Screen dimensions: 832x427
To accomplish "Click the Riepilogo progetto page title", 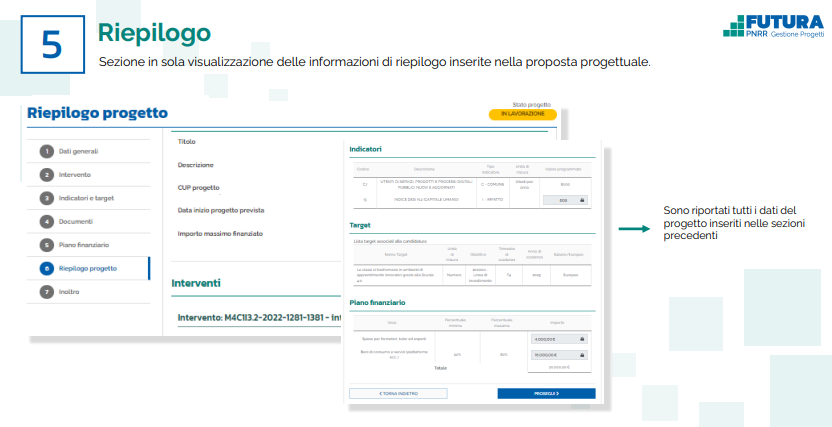I will click(x=98, y=113).
